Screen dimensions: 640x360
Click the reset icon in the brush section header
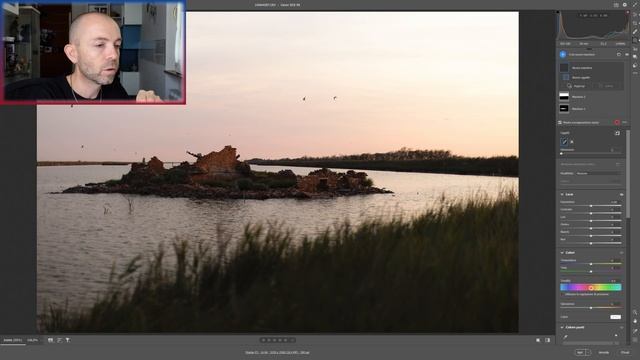tap(617, 133)
